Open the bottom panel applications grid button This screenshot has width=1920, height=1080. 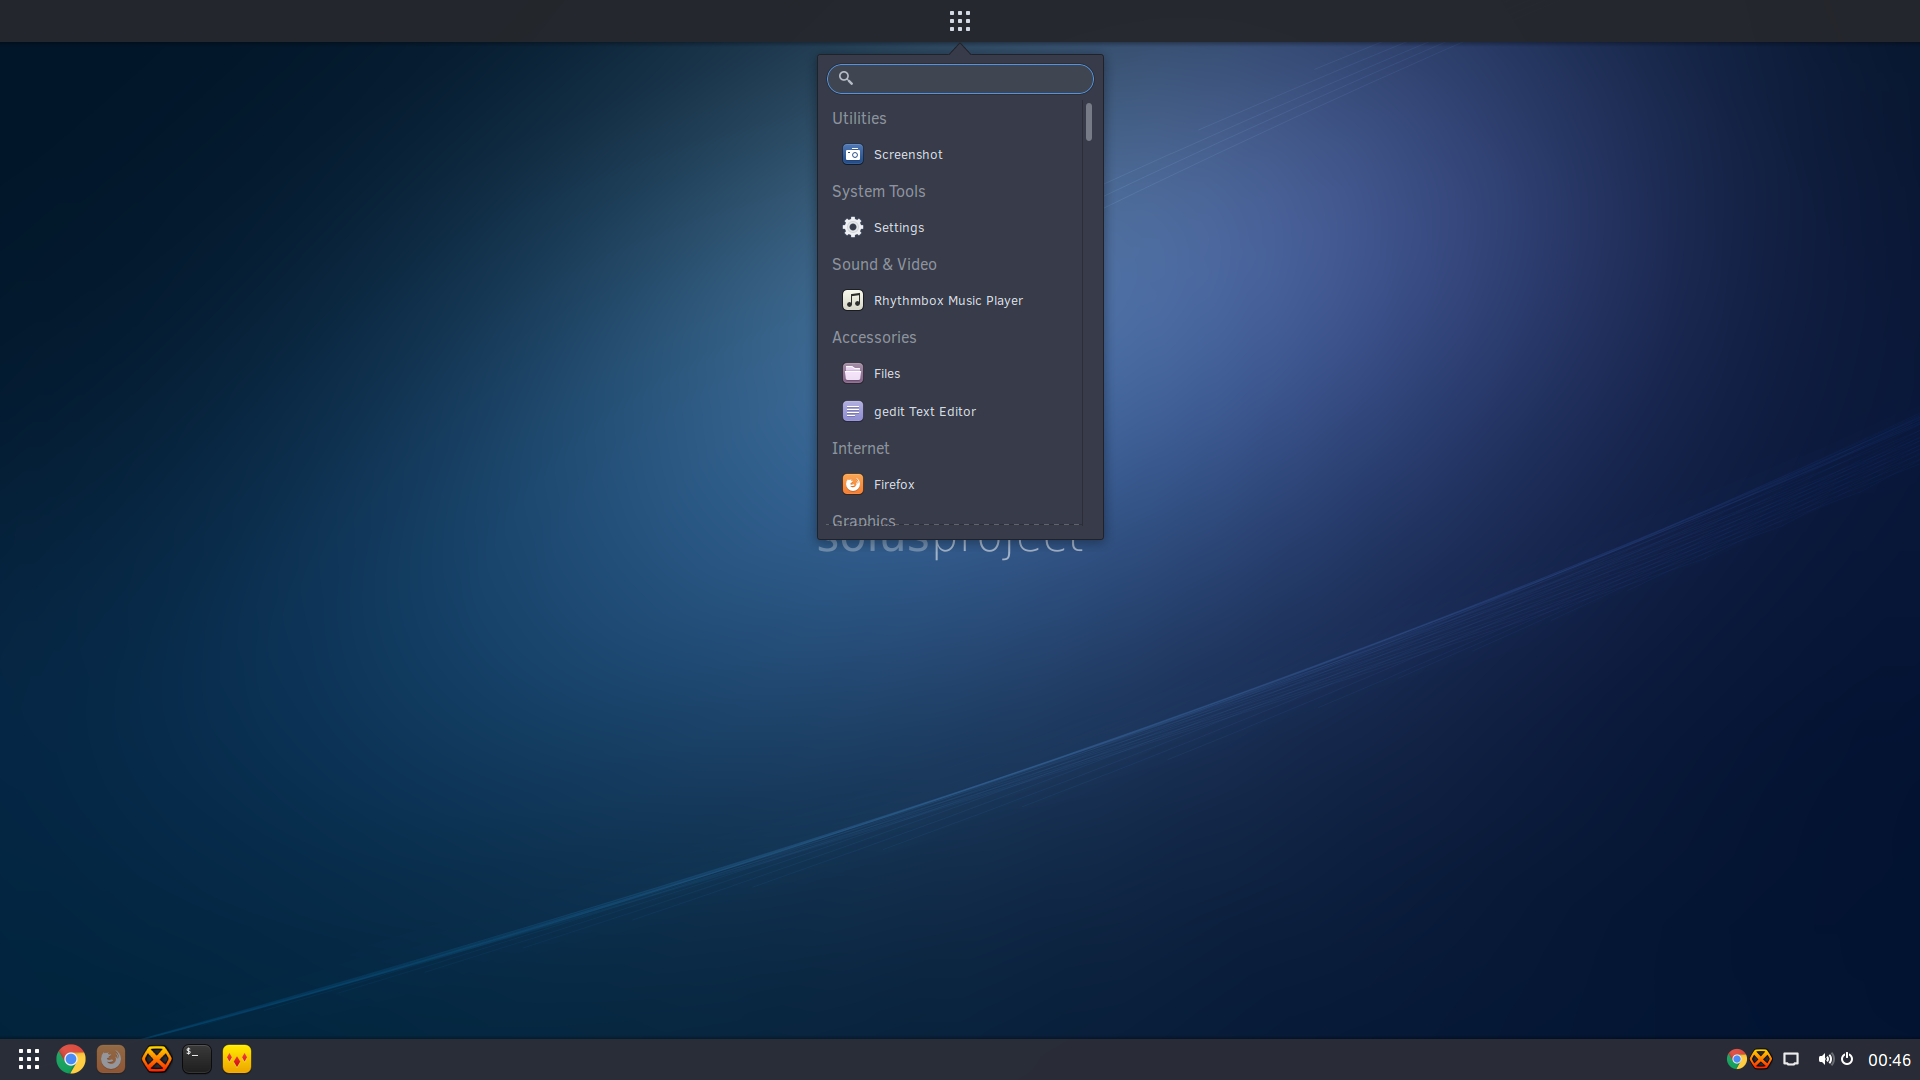tap(29, 1059)
